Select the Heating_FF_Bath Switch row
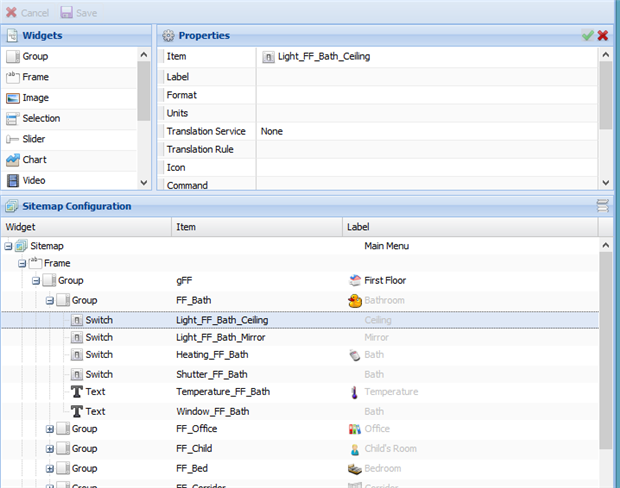This screenshot has width=620, height=488. (212, 355)
